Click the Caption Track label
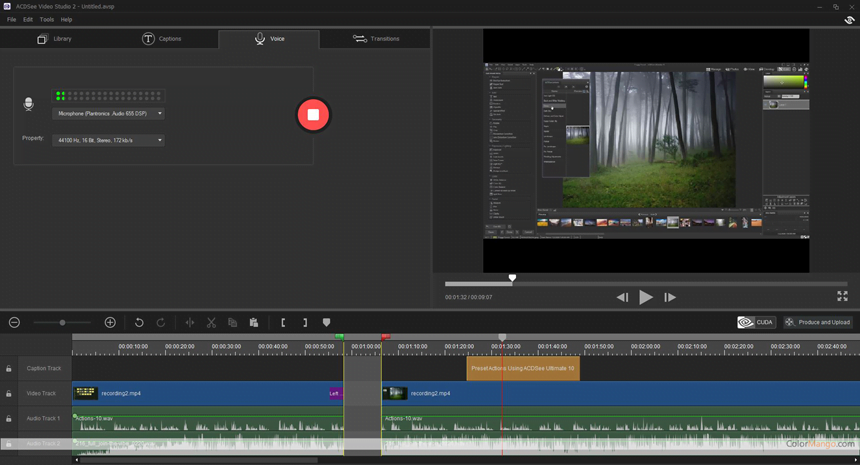 44,368
